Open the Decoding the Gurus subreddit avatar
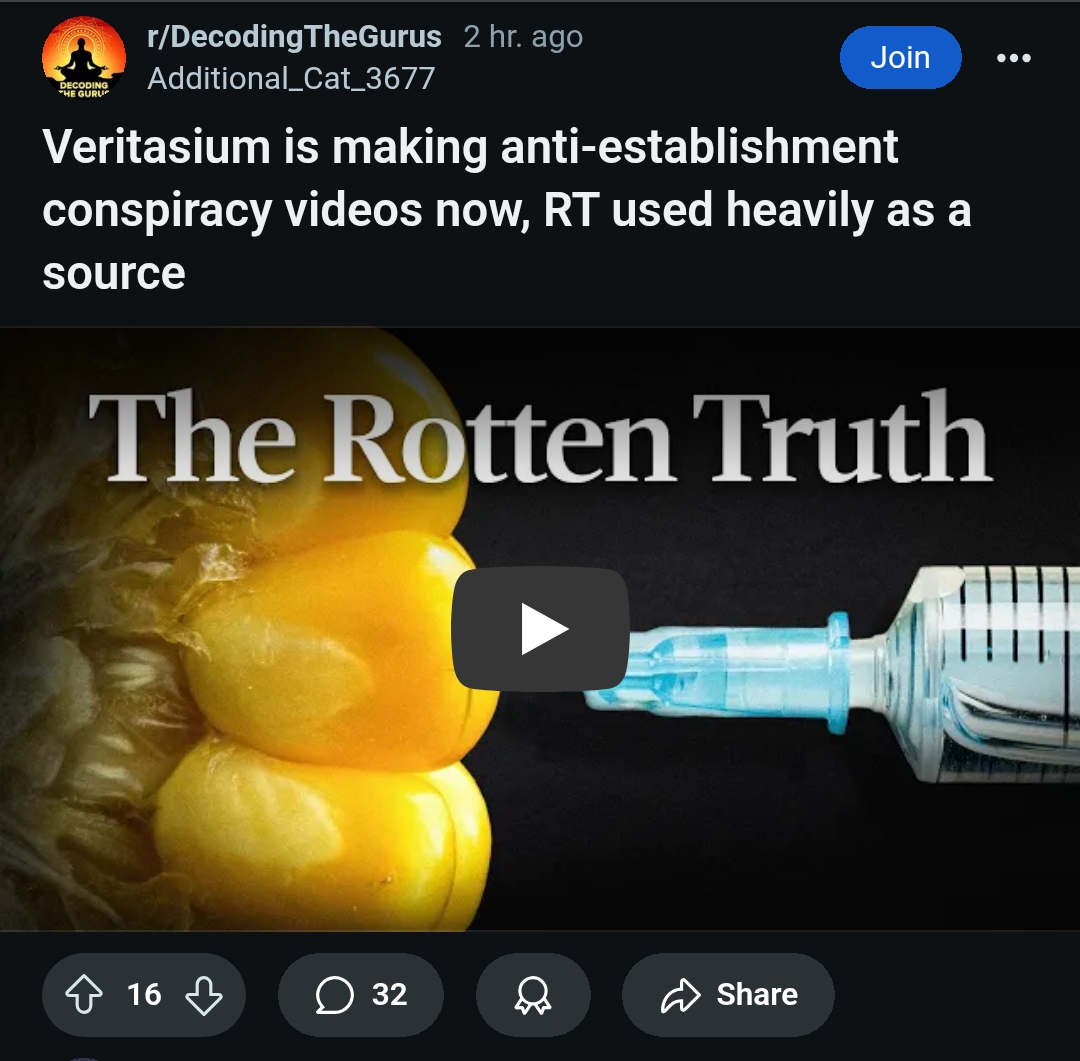 84,58
